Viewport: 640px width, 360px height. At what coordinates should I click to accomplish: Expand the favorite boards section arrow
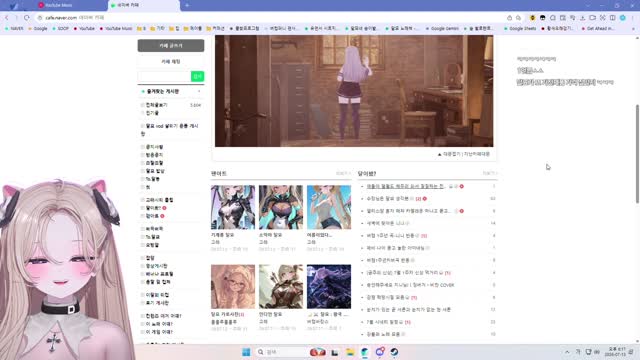[199, 91]
